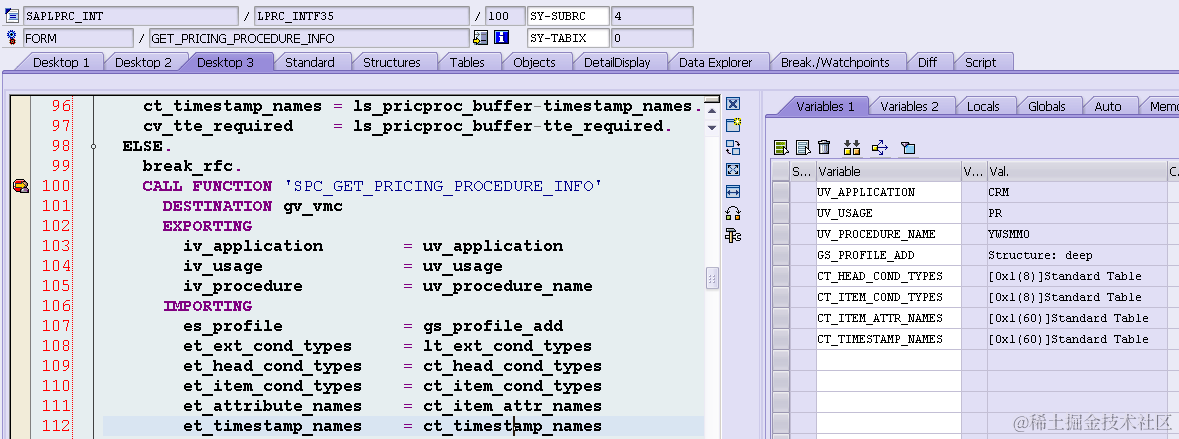Open the Tables tab
The height and width of the screenshot is (439, 1179).
point(467,62)
